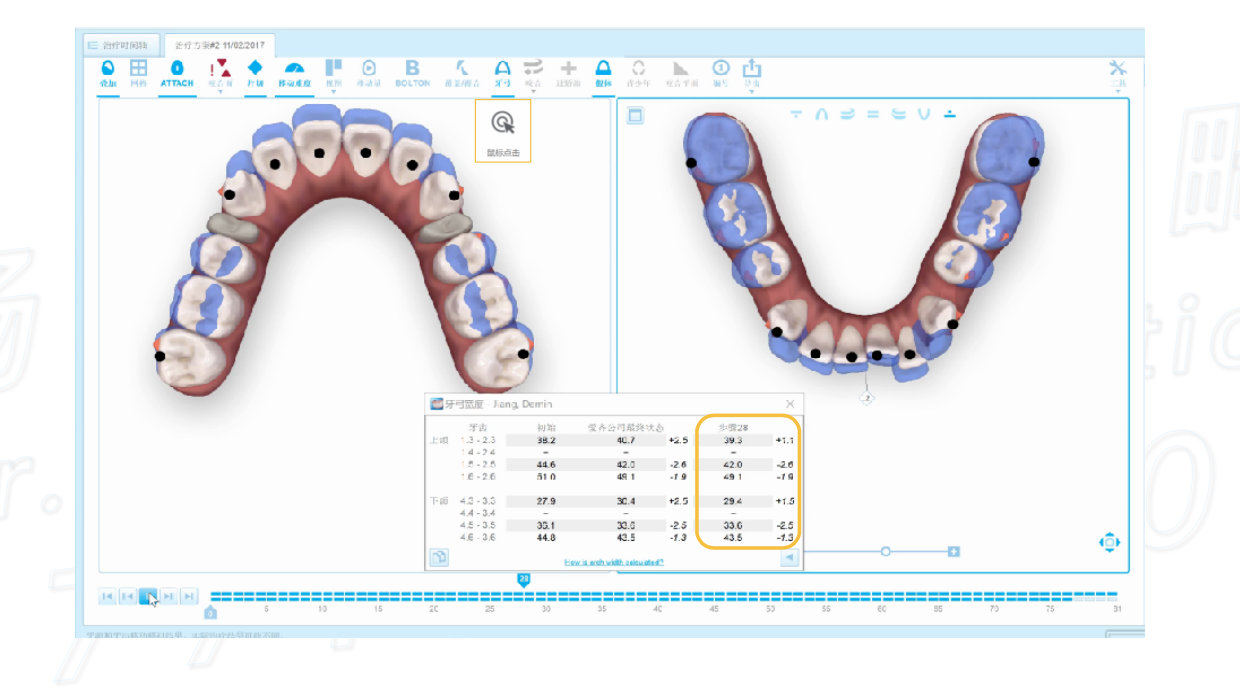This screenshot has height=700, width=1240.
Task: Collapse stage column using left-arrow button
Action: pos(790,558)
